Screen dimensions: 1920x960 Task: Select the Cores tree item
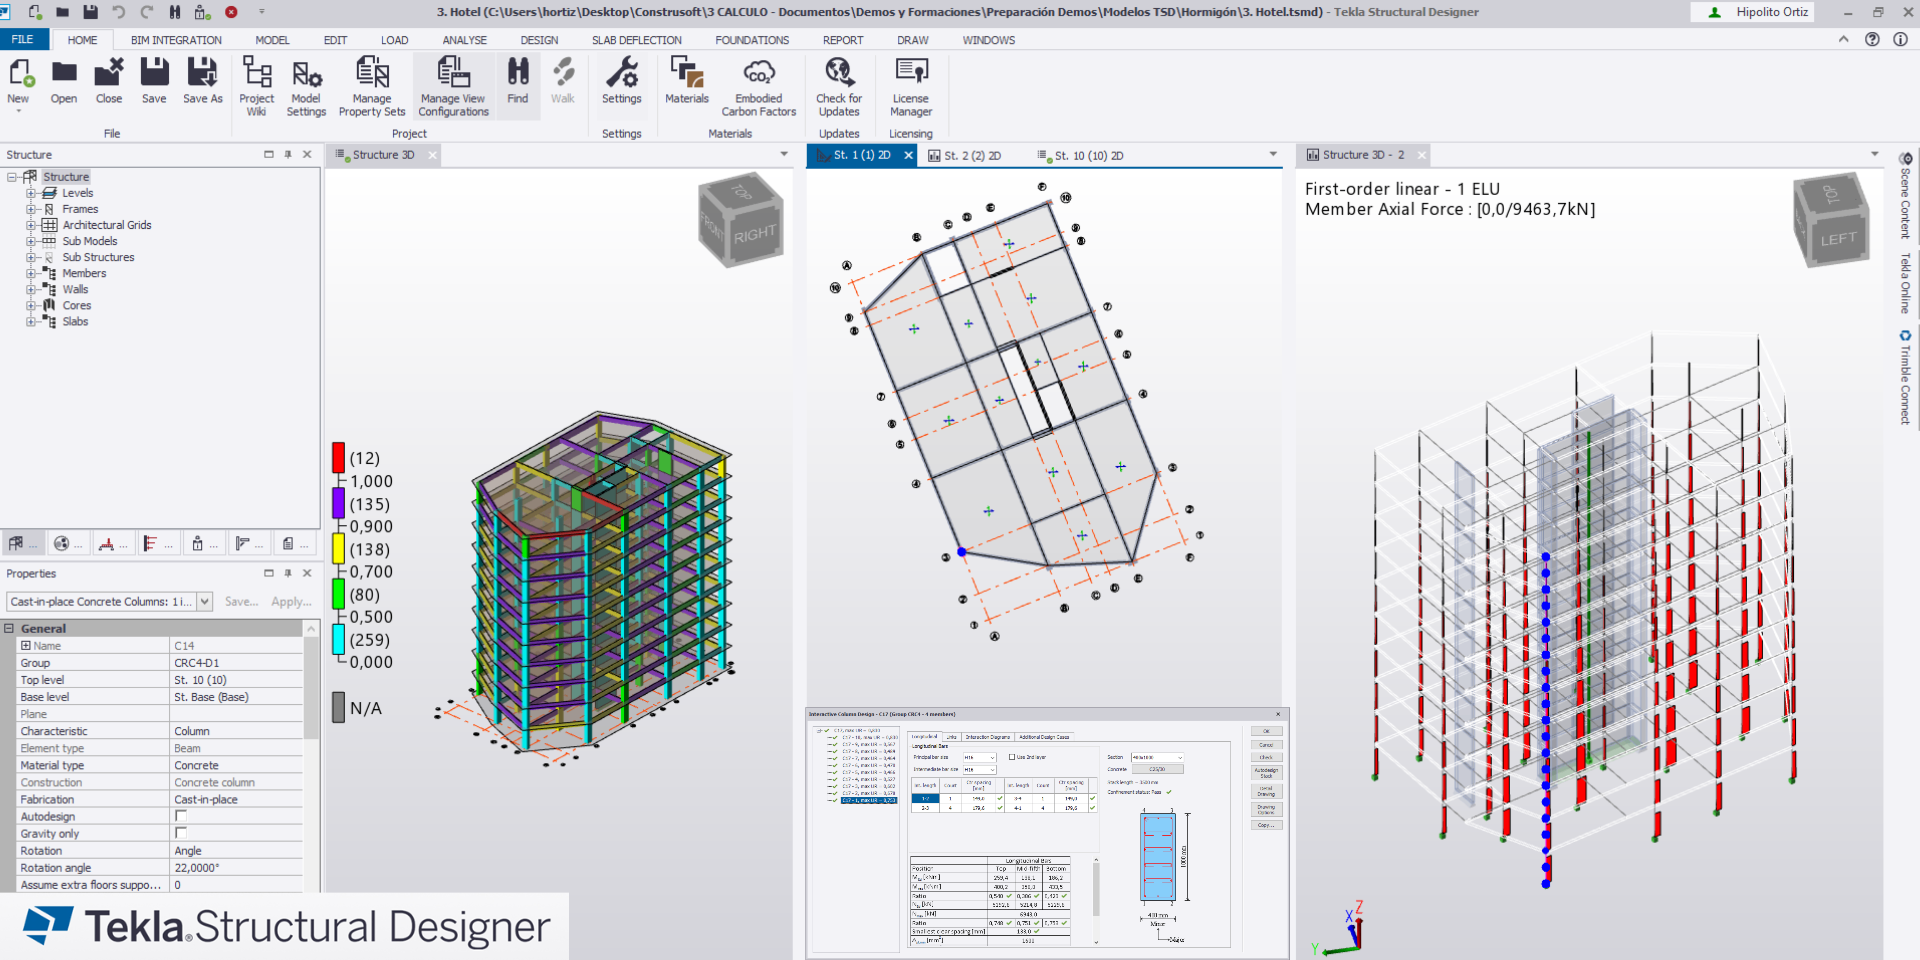pos(76,305)
